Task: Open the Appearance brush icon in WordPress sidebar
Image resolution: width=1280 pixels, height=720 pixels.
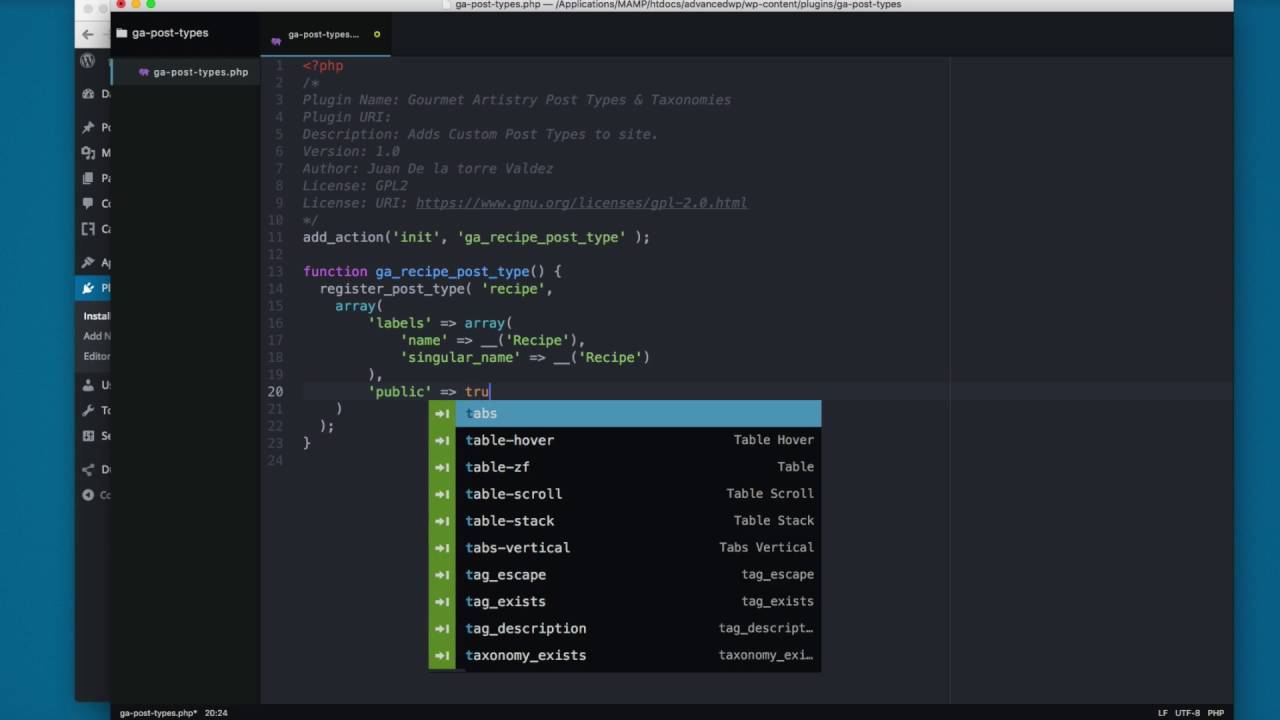Action: tap(89, 262)
